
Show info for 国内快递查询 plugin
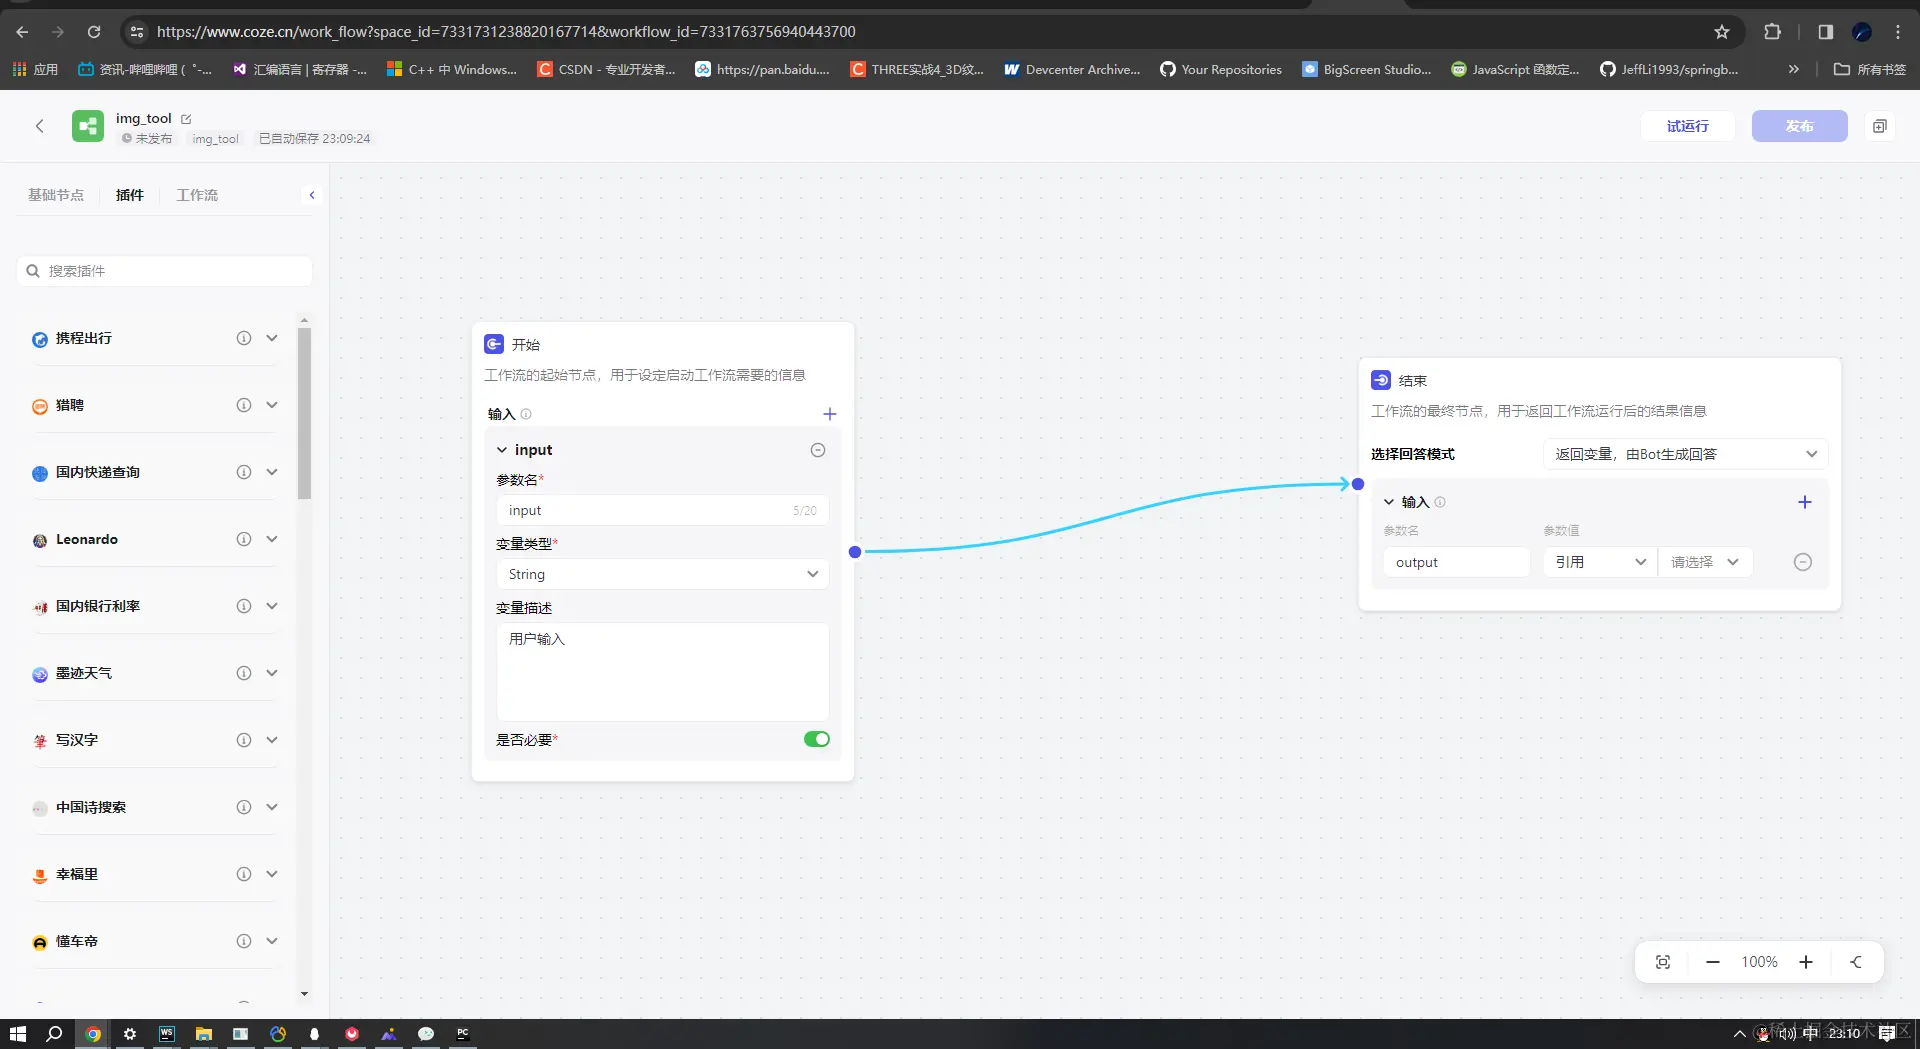[243, 472]
